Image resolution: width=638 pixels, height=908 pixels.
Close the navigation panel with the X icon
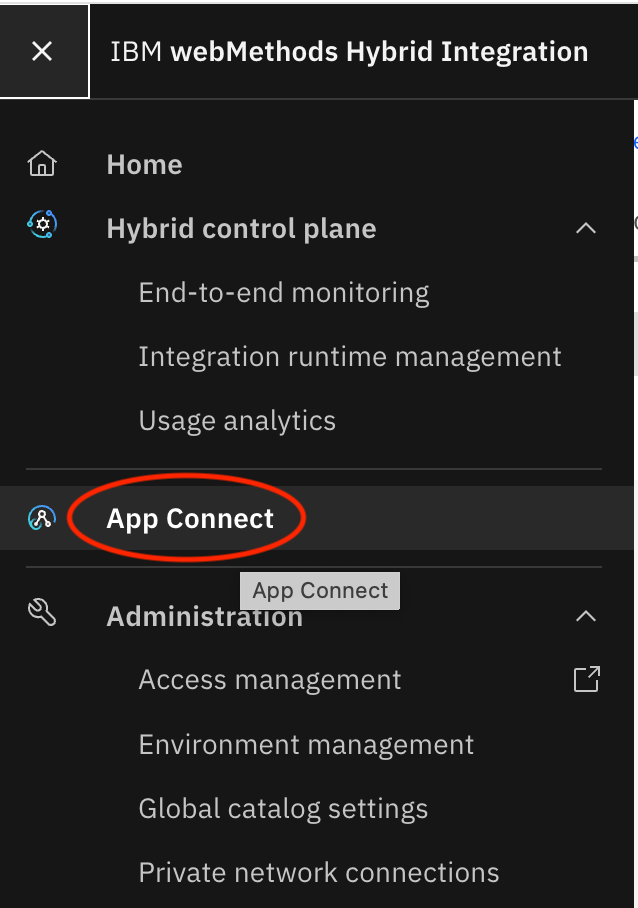pyautogui.click(x=42, y=51)
